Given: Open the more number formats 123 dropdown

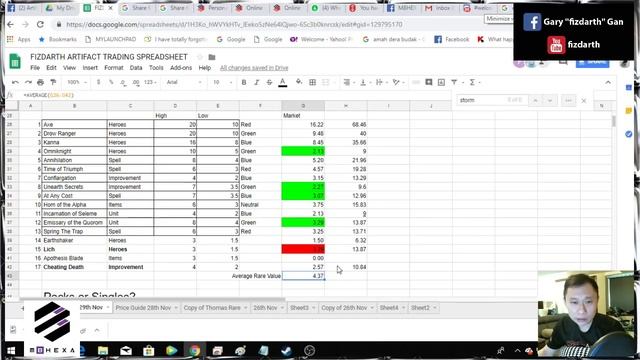Looking at the screenshot, I should (x=150, y=82).
